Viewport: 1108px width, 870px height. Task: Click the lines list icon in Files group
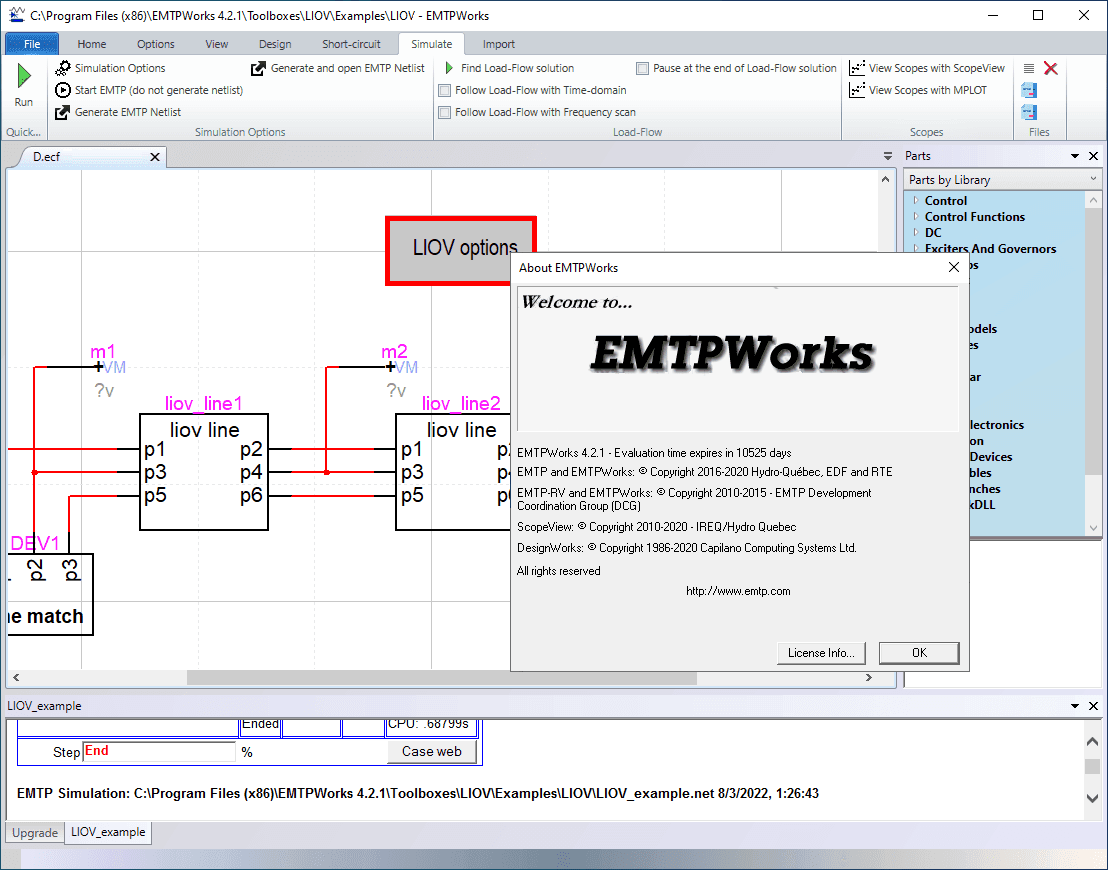[1029, 69]
